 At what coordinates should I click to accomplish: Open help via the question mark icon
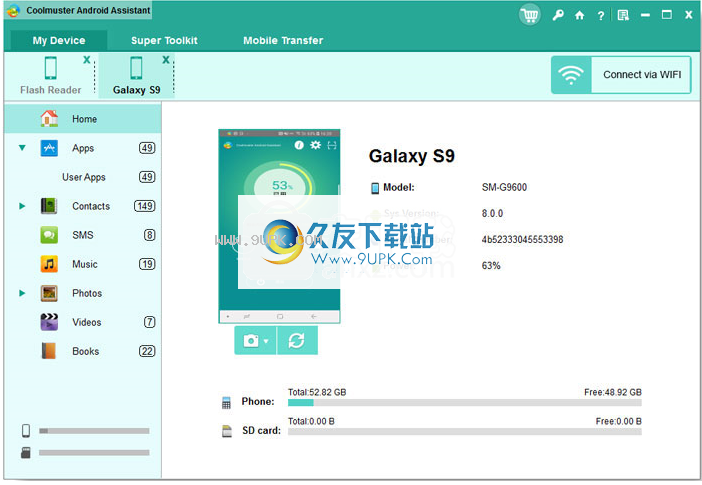(x=601, y=16)
